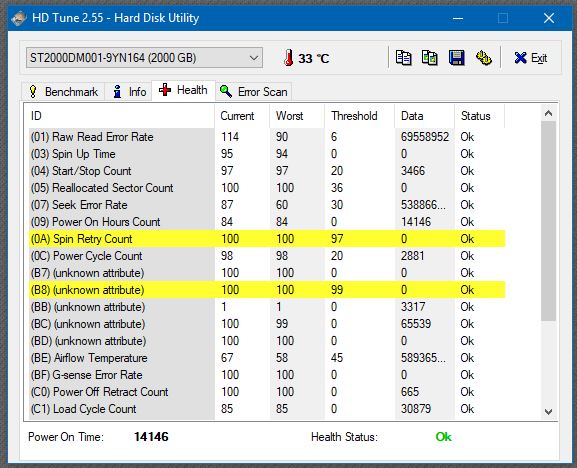
Task: Select the (0C) Power Cycle Count row
Action: [x=267, y=256]
